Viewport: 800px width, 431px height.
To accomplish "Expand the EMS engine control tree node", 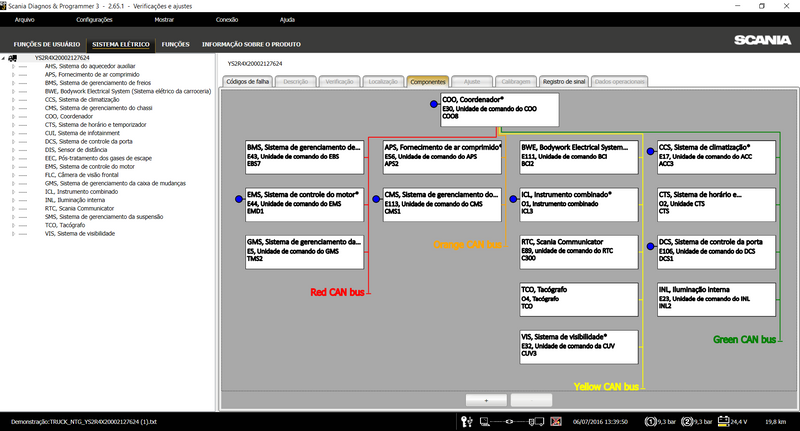I will 13,167.
